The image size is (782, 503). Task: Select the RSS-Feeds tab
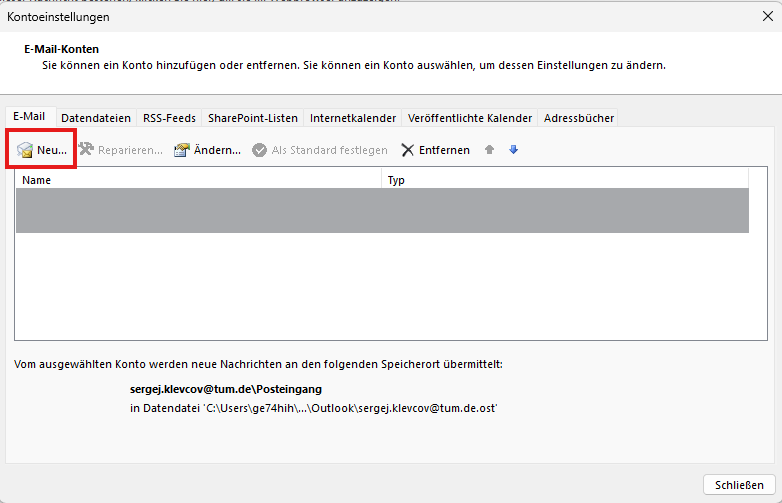(x=169, y=118)
